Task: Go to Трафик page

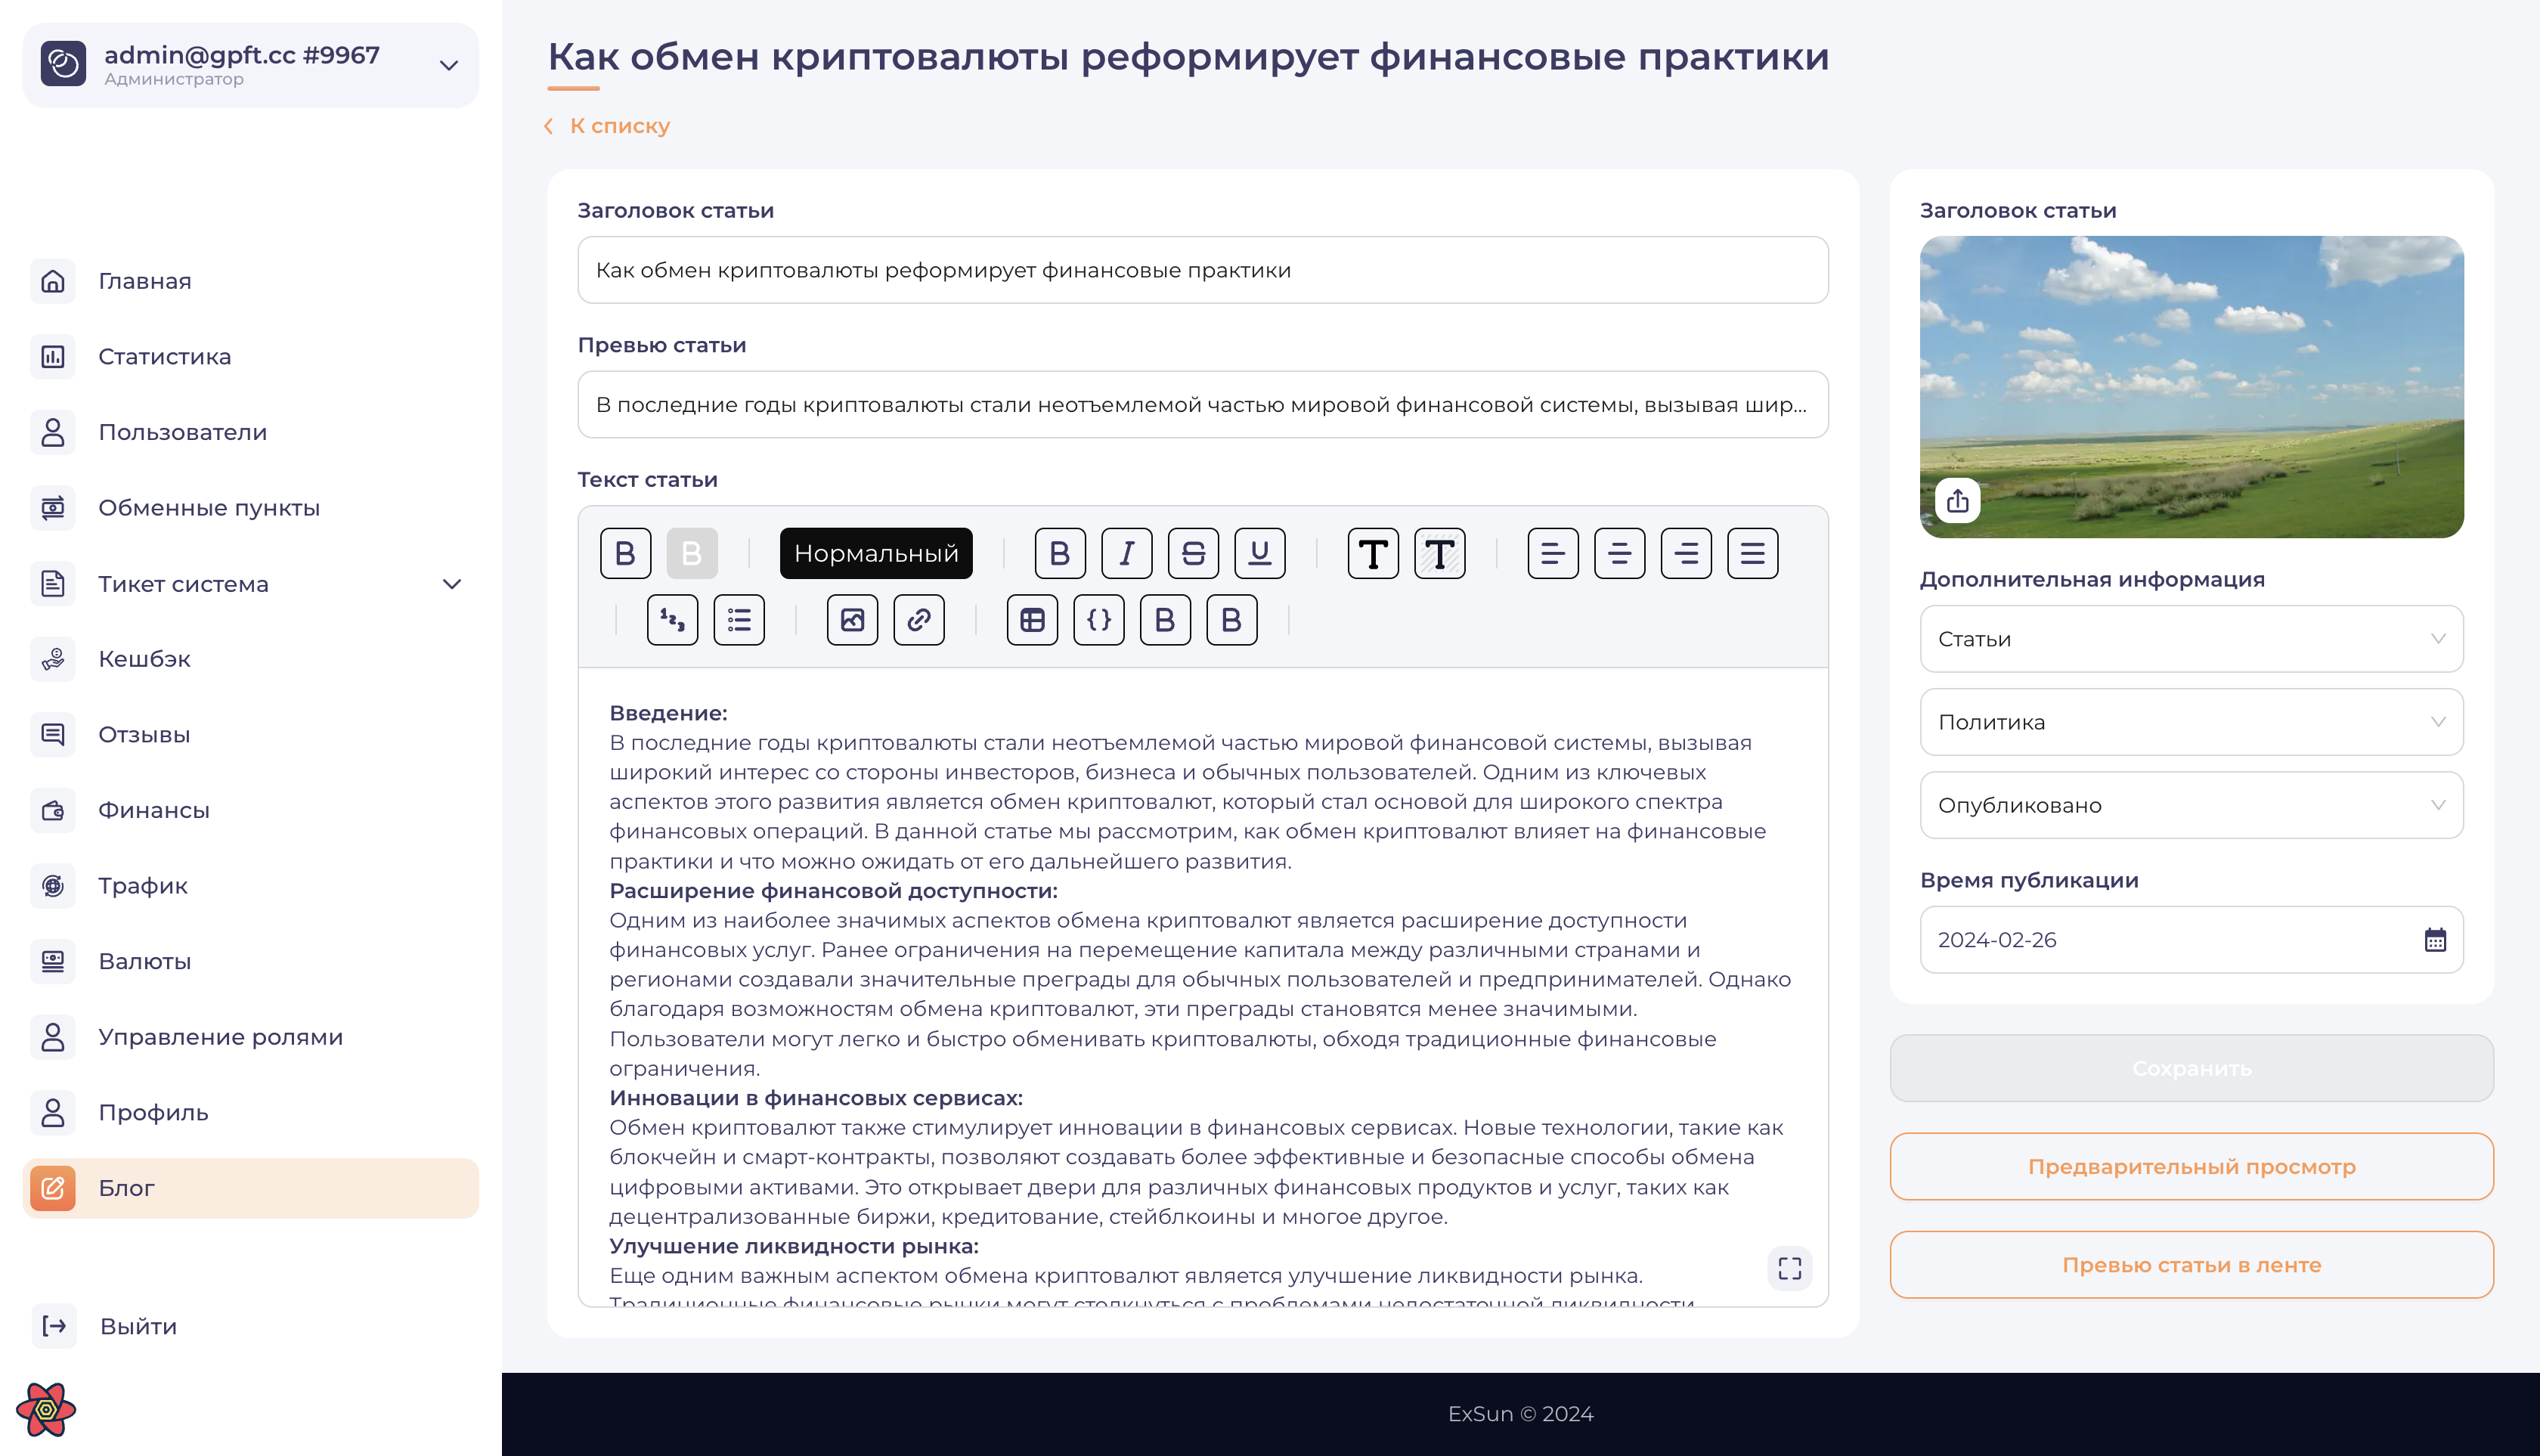Action: [x=251, y=886]
